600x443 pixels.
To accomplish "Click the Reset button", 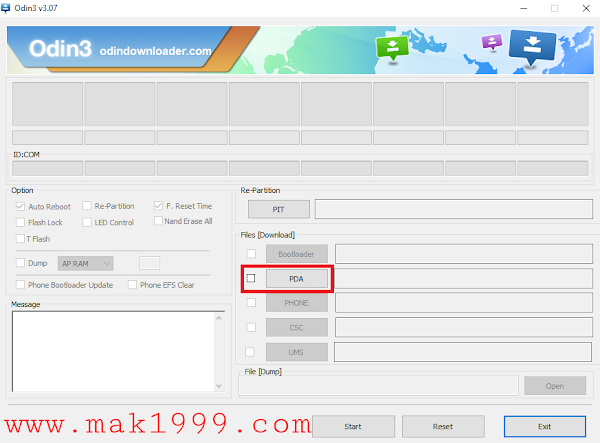I will tap(443, 426).
